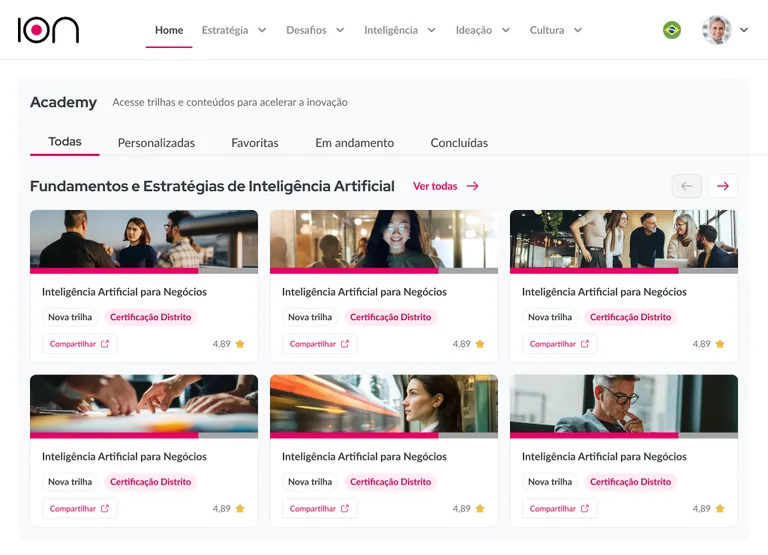Click 'Acesse trilhas e conteúdos' subtitle text
The width and height of the screenshot is (768, 555).
click(x=230, y=102)
